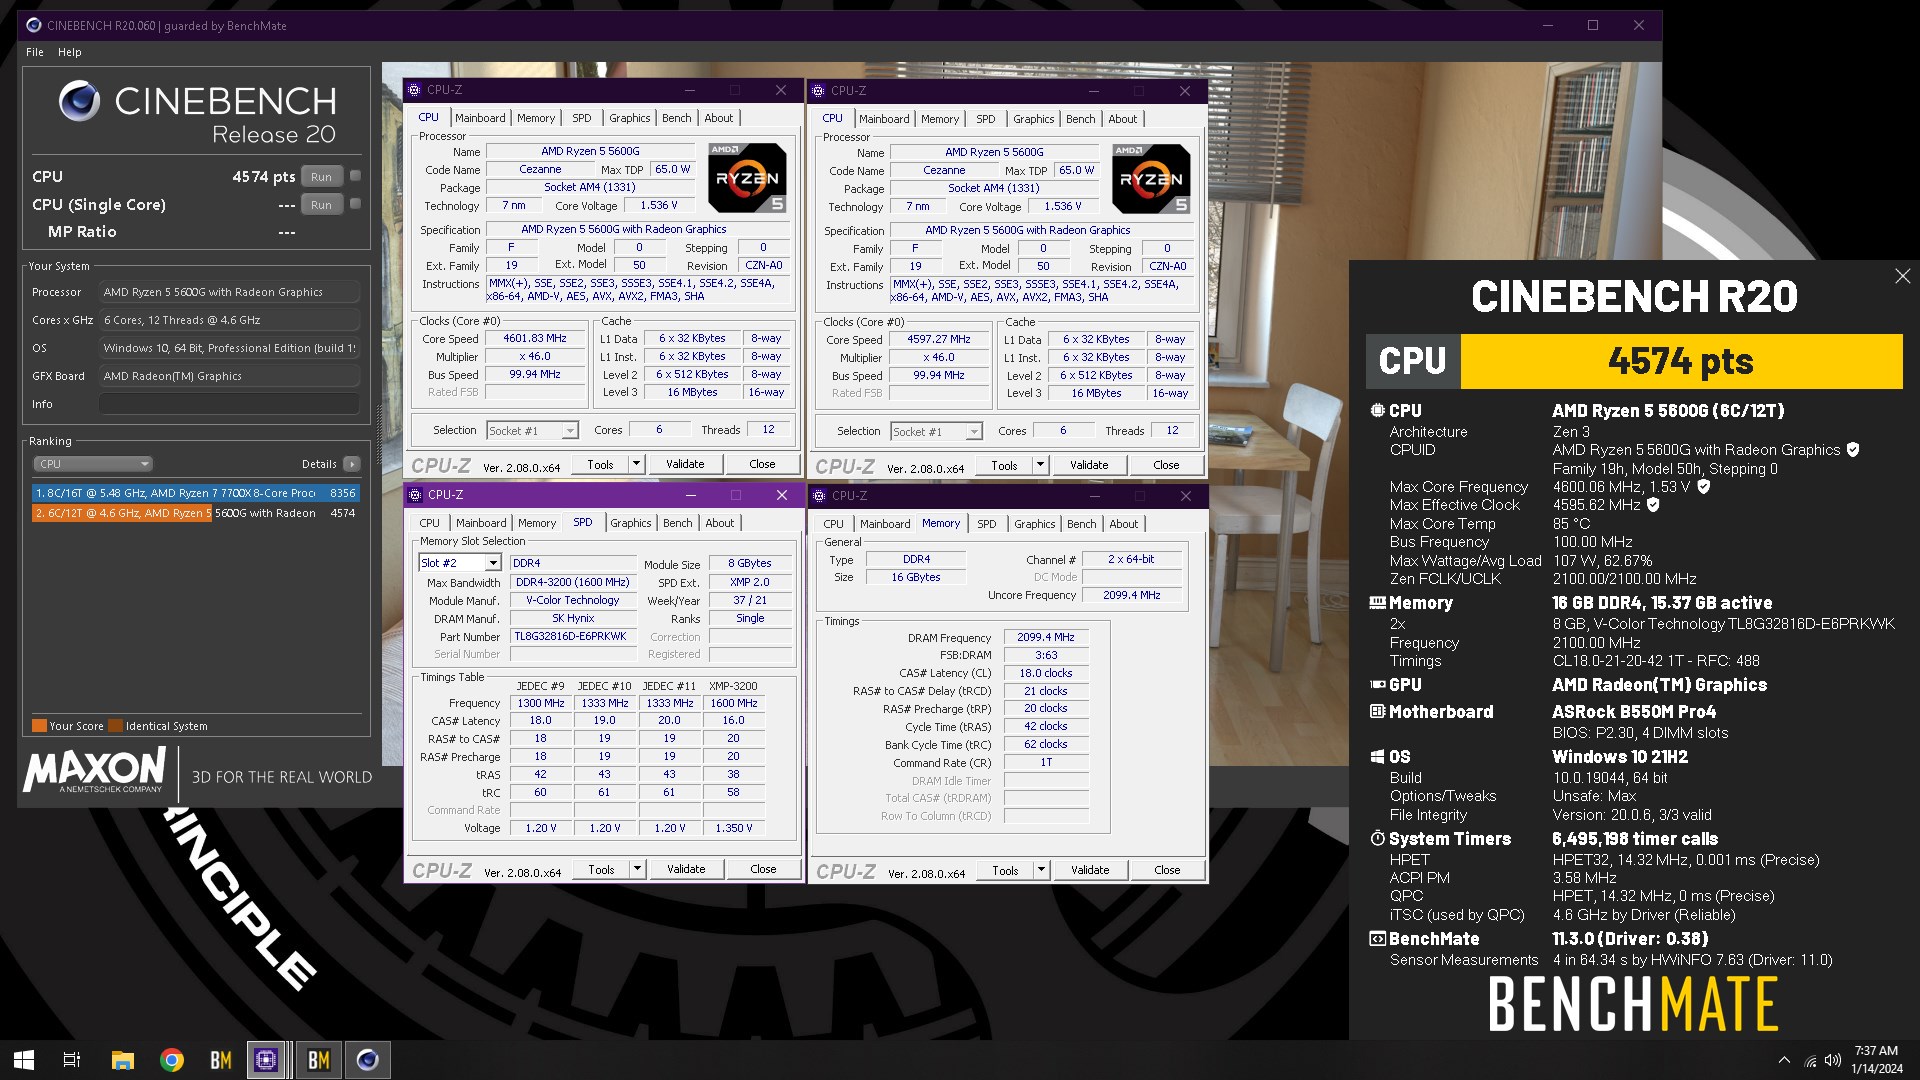
Task: Click brown Identical System legend swatch
Action: [x=116, y=726]
